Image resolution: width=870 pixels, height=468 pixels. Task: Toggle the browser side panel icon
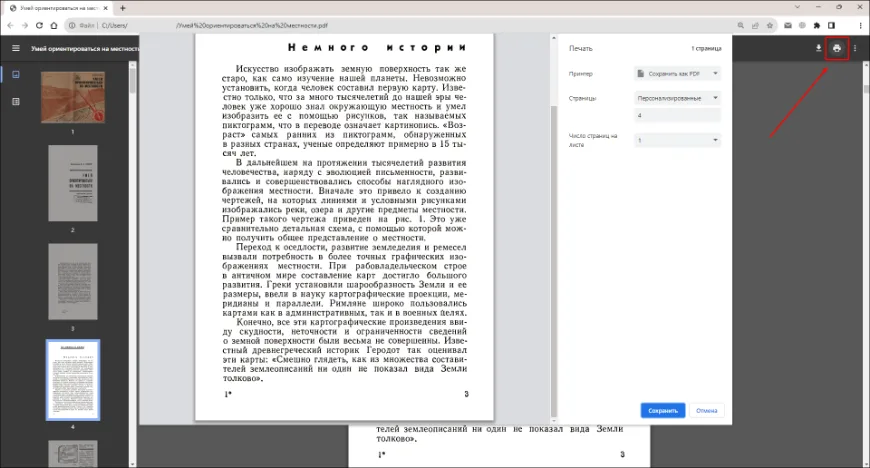[832, 24]
